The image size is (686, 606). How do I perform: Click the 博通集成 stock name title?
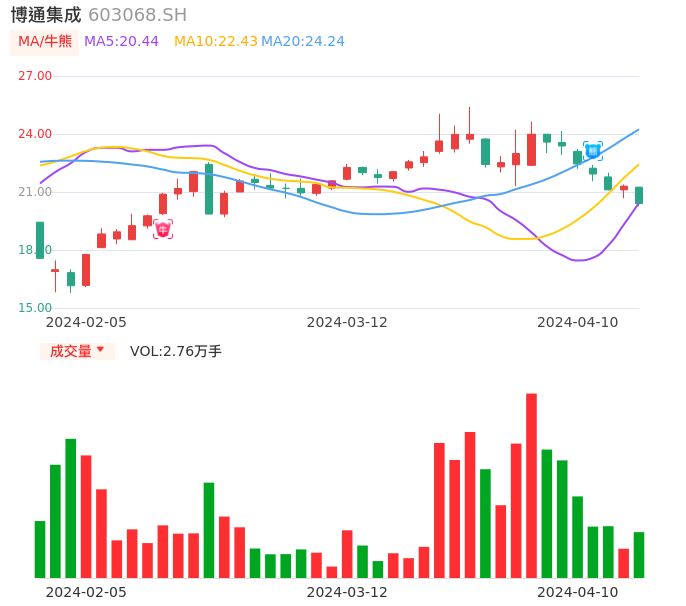coord(46,15)
